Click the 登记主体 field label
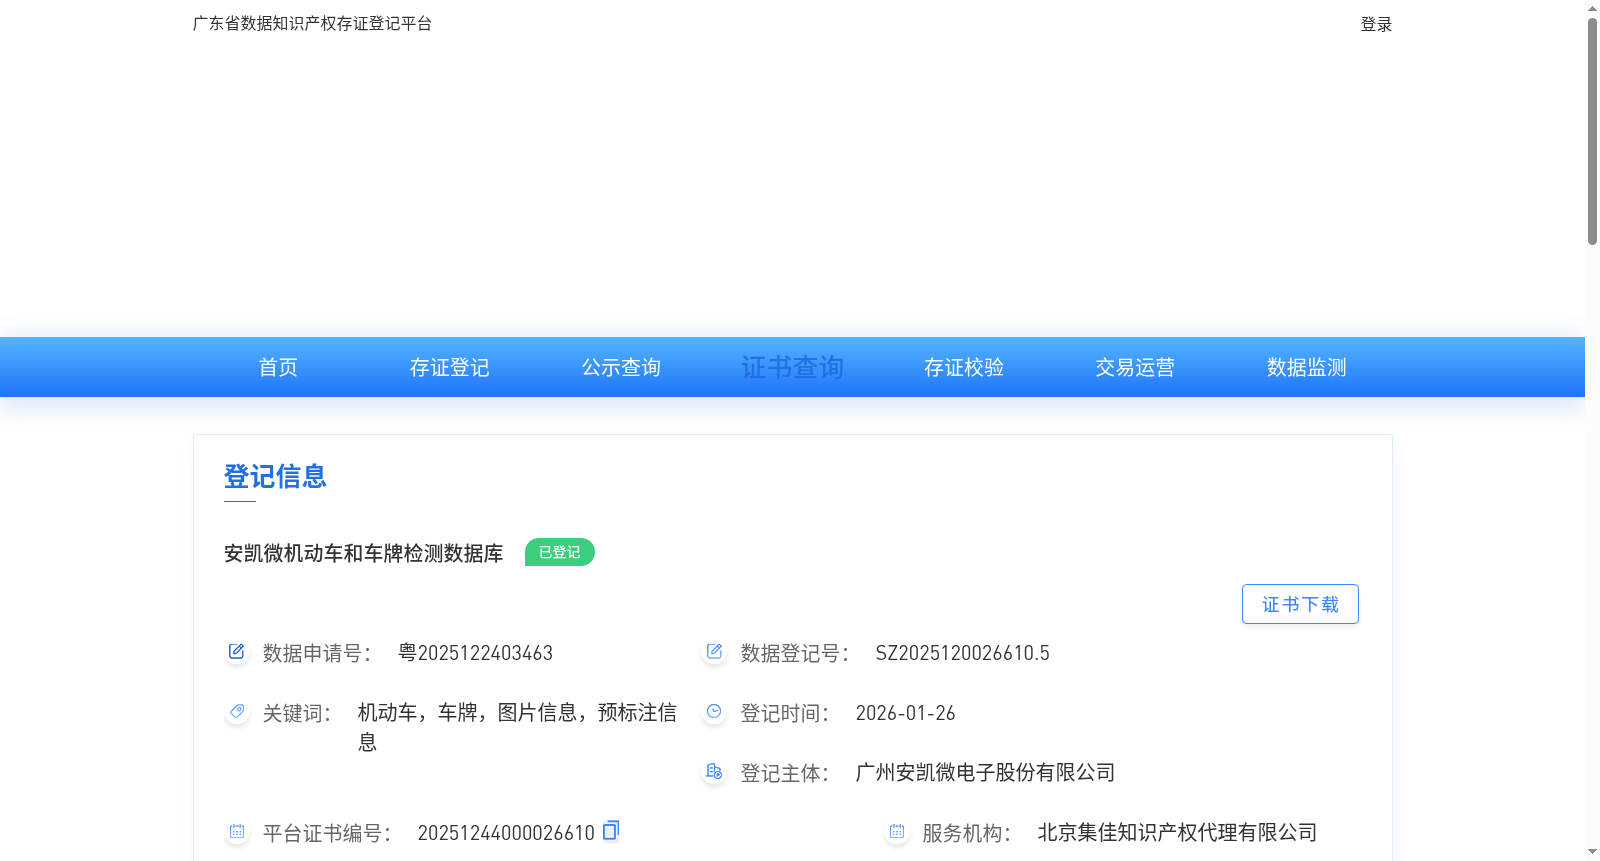This screenshot has width=1600, height=861. [785, 773]
